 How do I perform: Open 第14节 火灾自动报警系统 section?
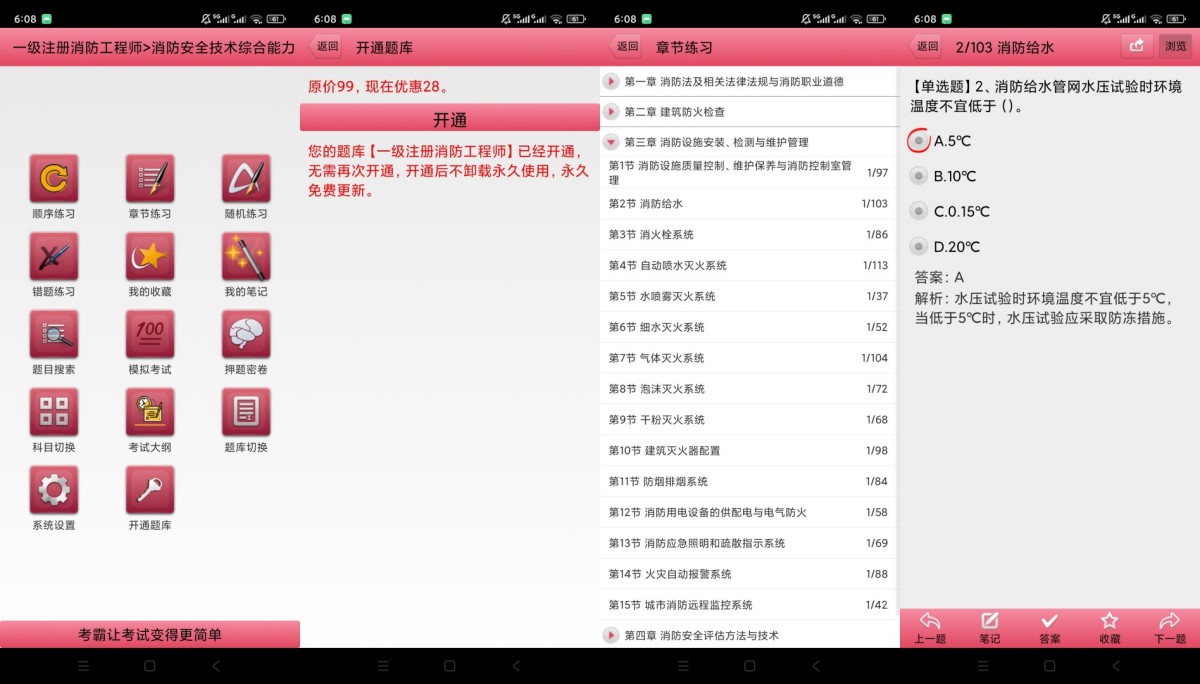point(750,575)
